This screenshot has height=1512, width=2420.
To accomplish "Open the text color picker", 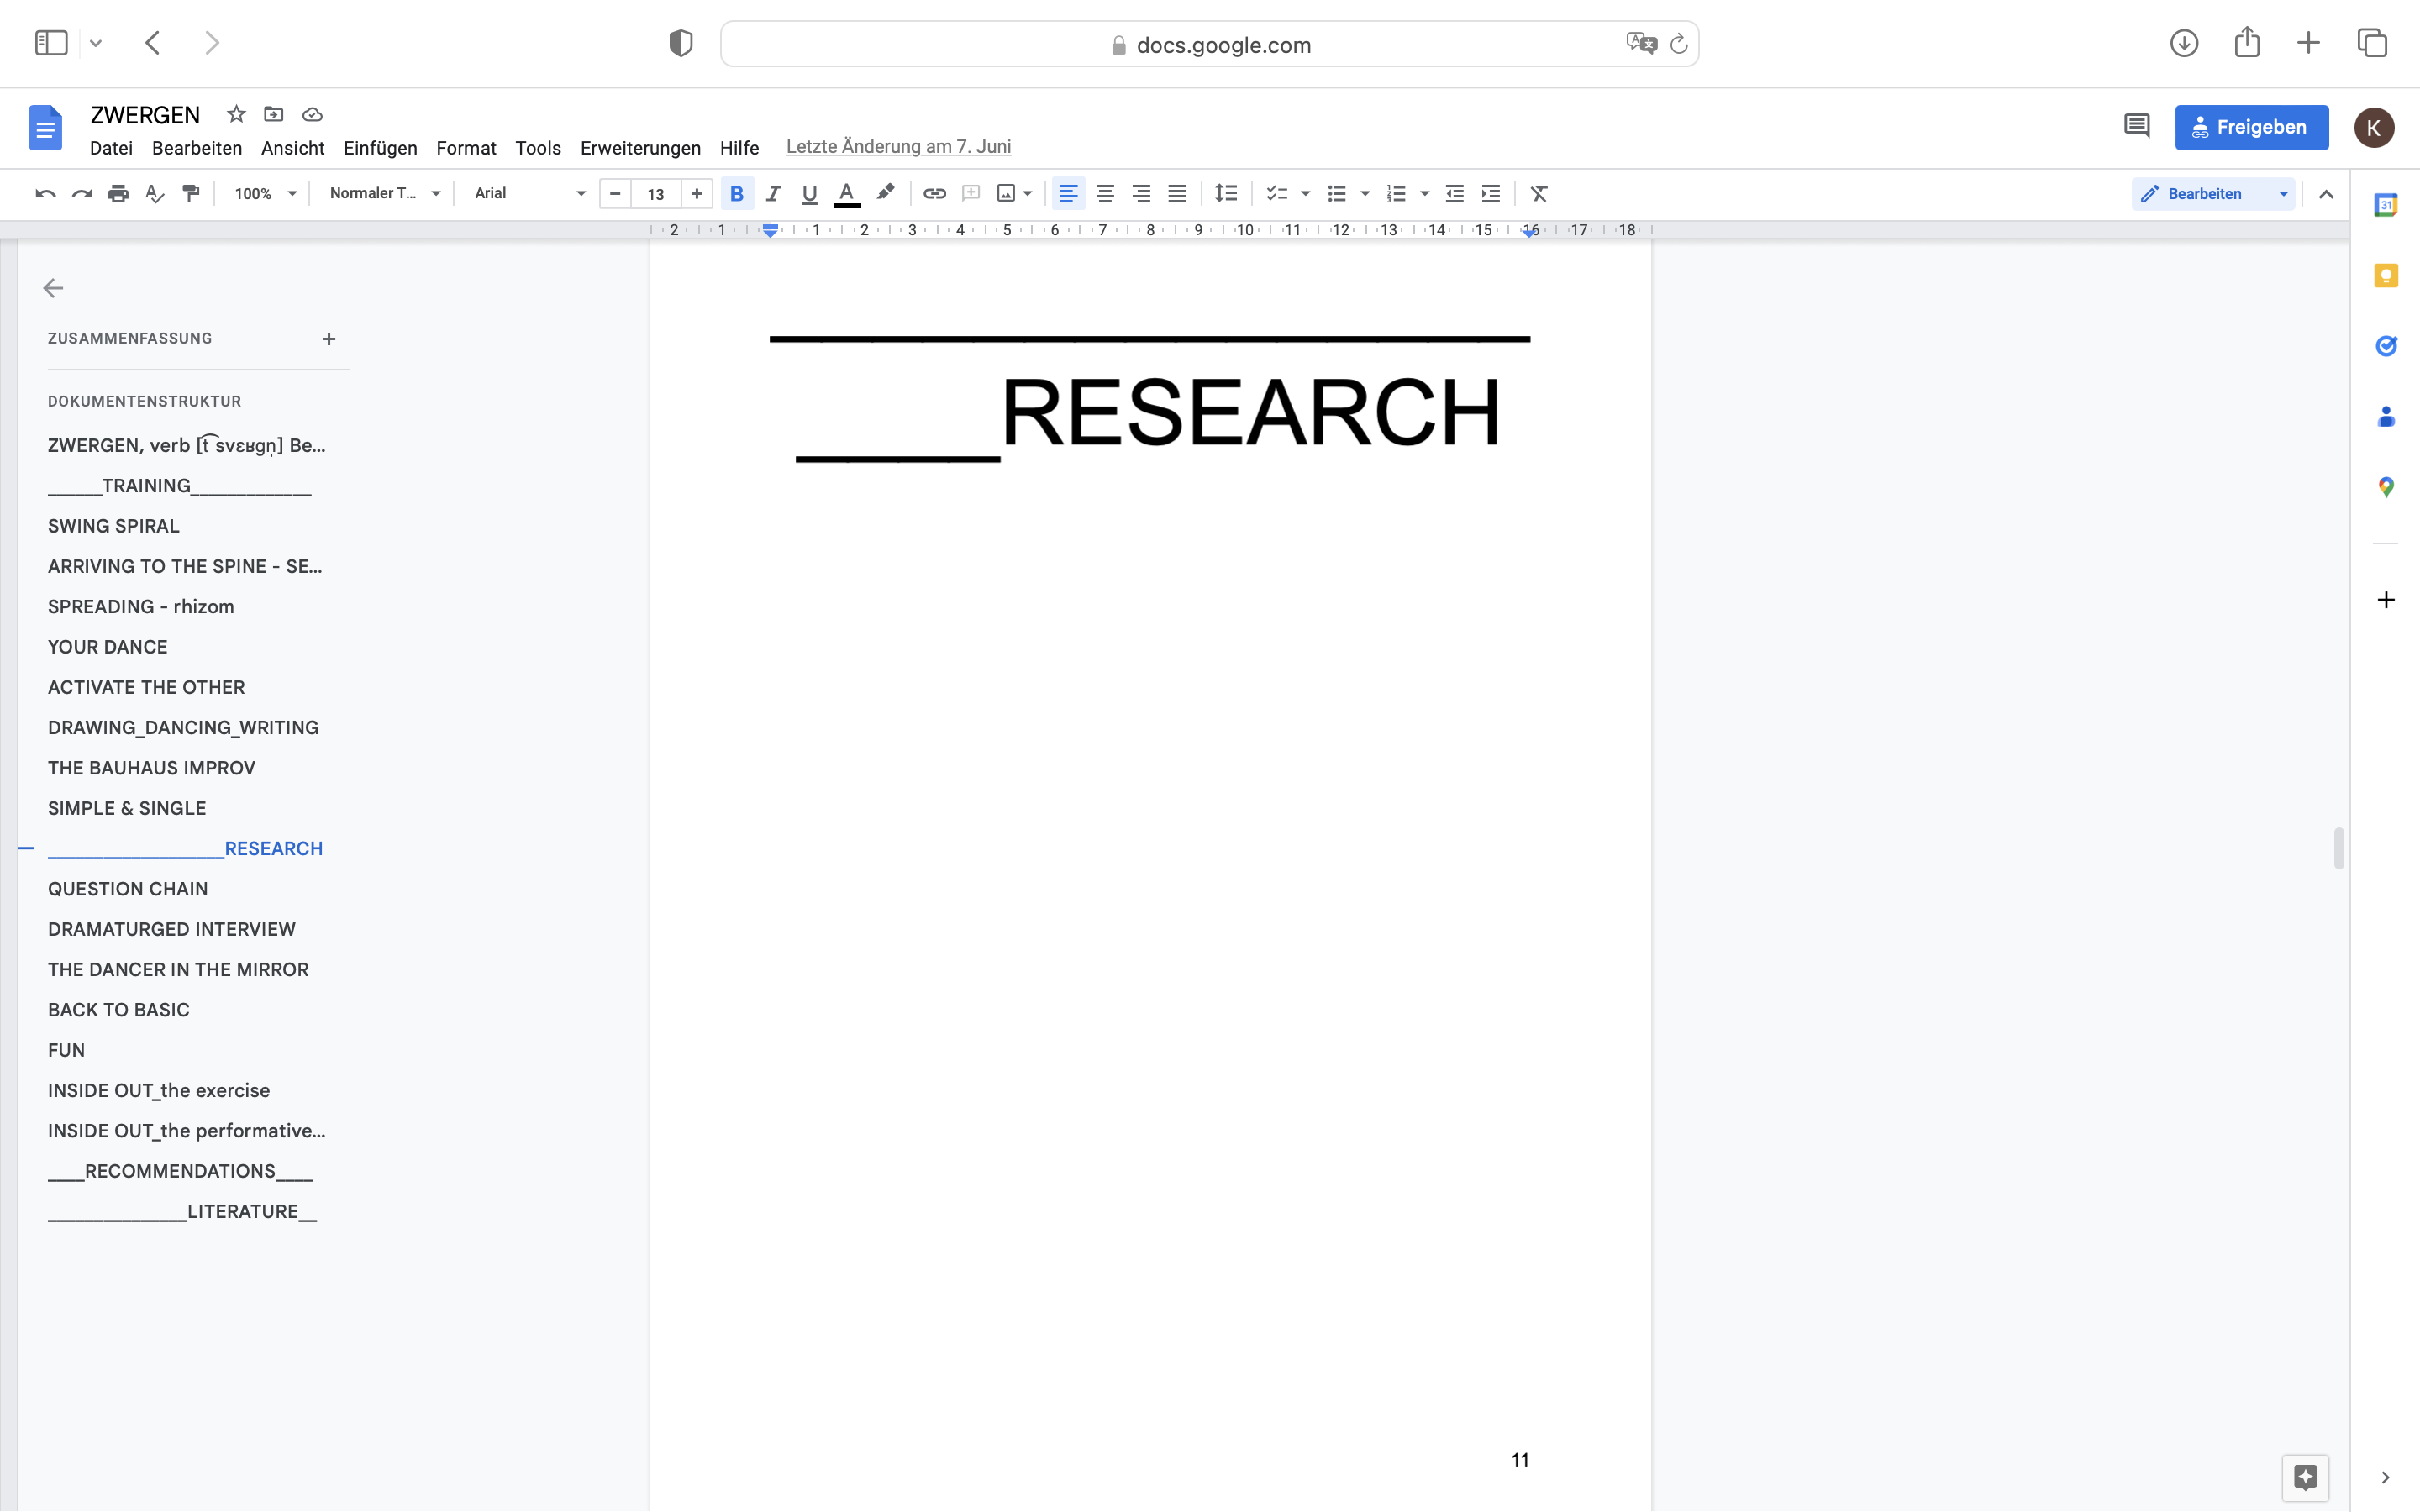I will (x=846, y=194).
